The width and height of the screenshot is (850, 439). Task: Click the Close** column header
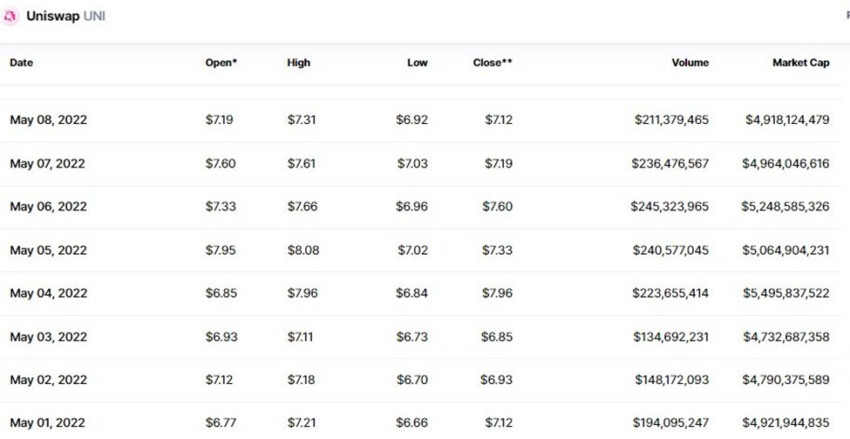tap(492, 63)
